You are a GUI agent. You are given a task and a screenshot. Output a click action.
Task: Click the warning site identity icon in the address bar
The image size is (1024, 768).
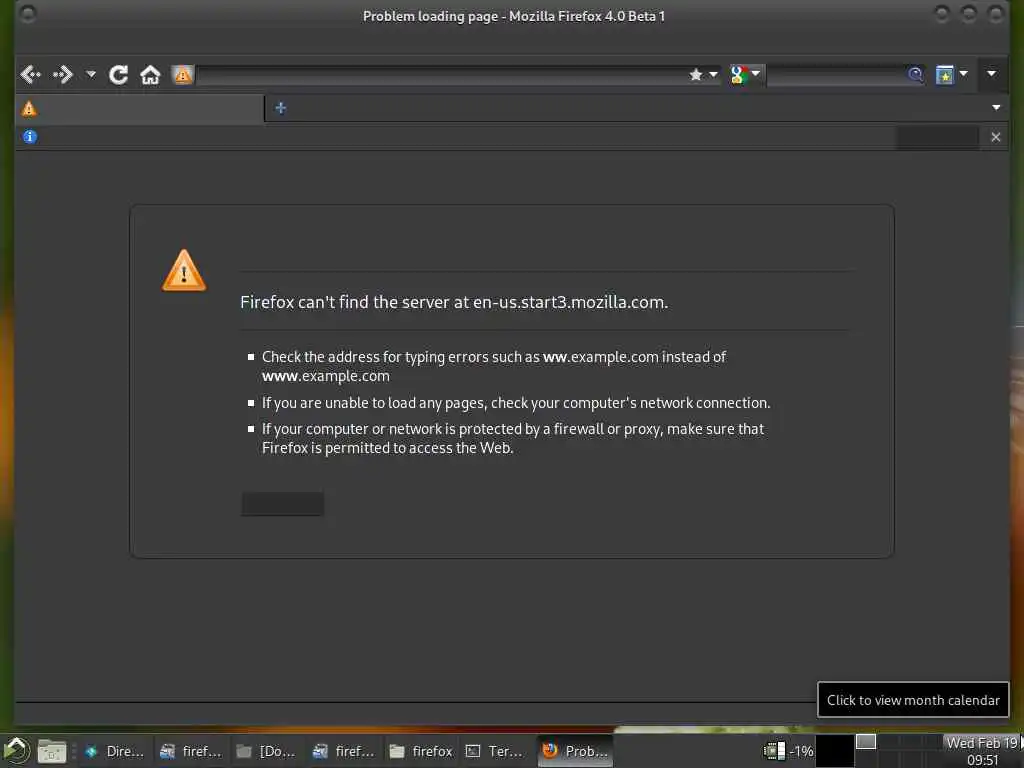click(183, 74)
